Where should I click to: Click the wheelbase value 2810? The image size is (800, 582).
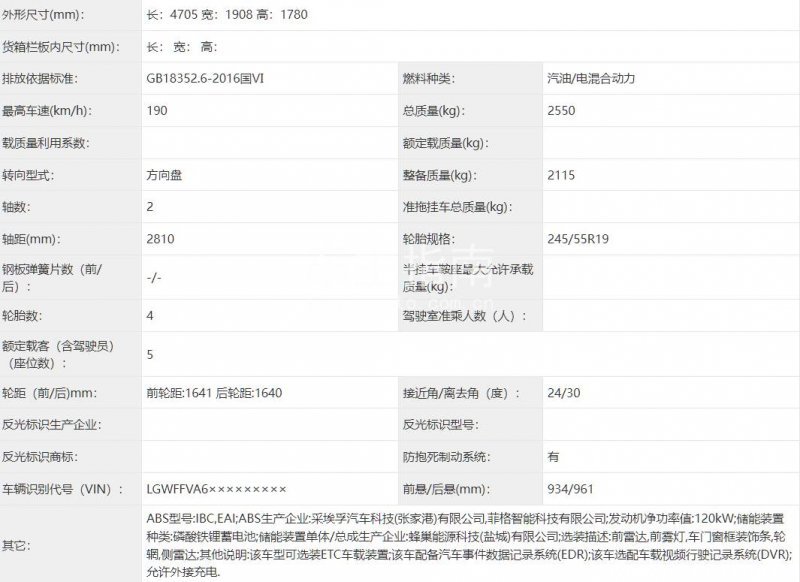161,239
